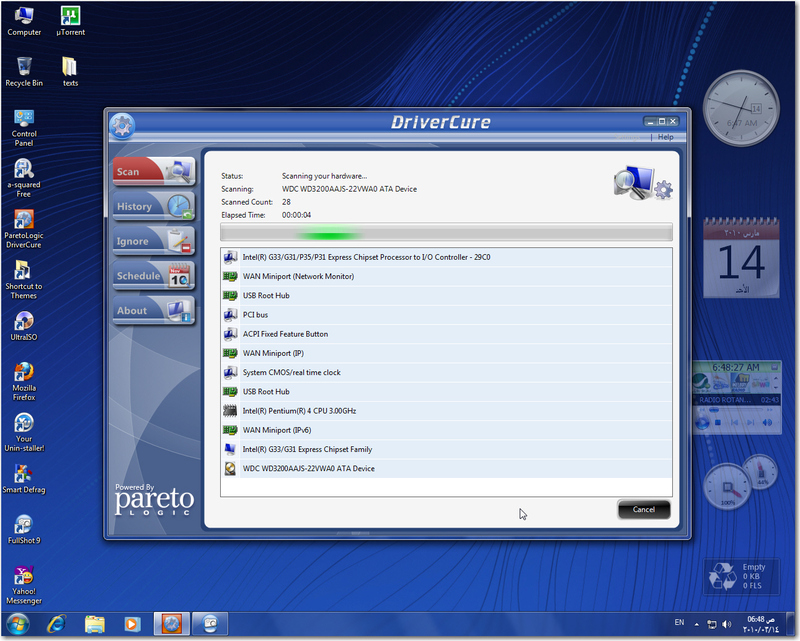
Task: Switch to the FullShot taskbar button
Action: coord(210,625)
